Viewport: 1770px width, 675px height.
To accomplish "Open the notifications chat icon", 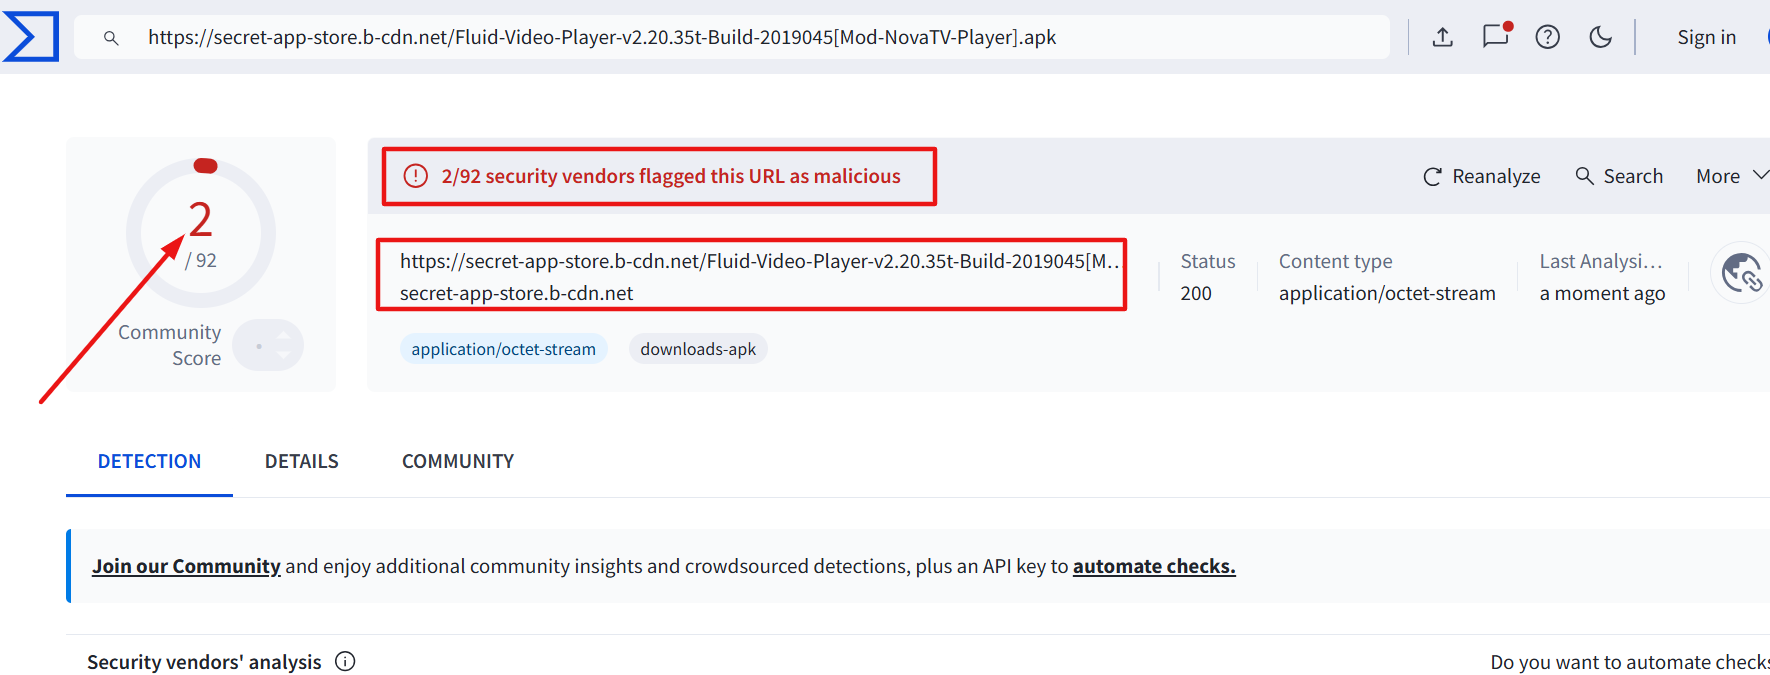I will (x=1496, y=36).
